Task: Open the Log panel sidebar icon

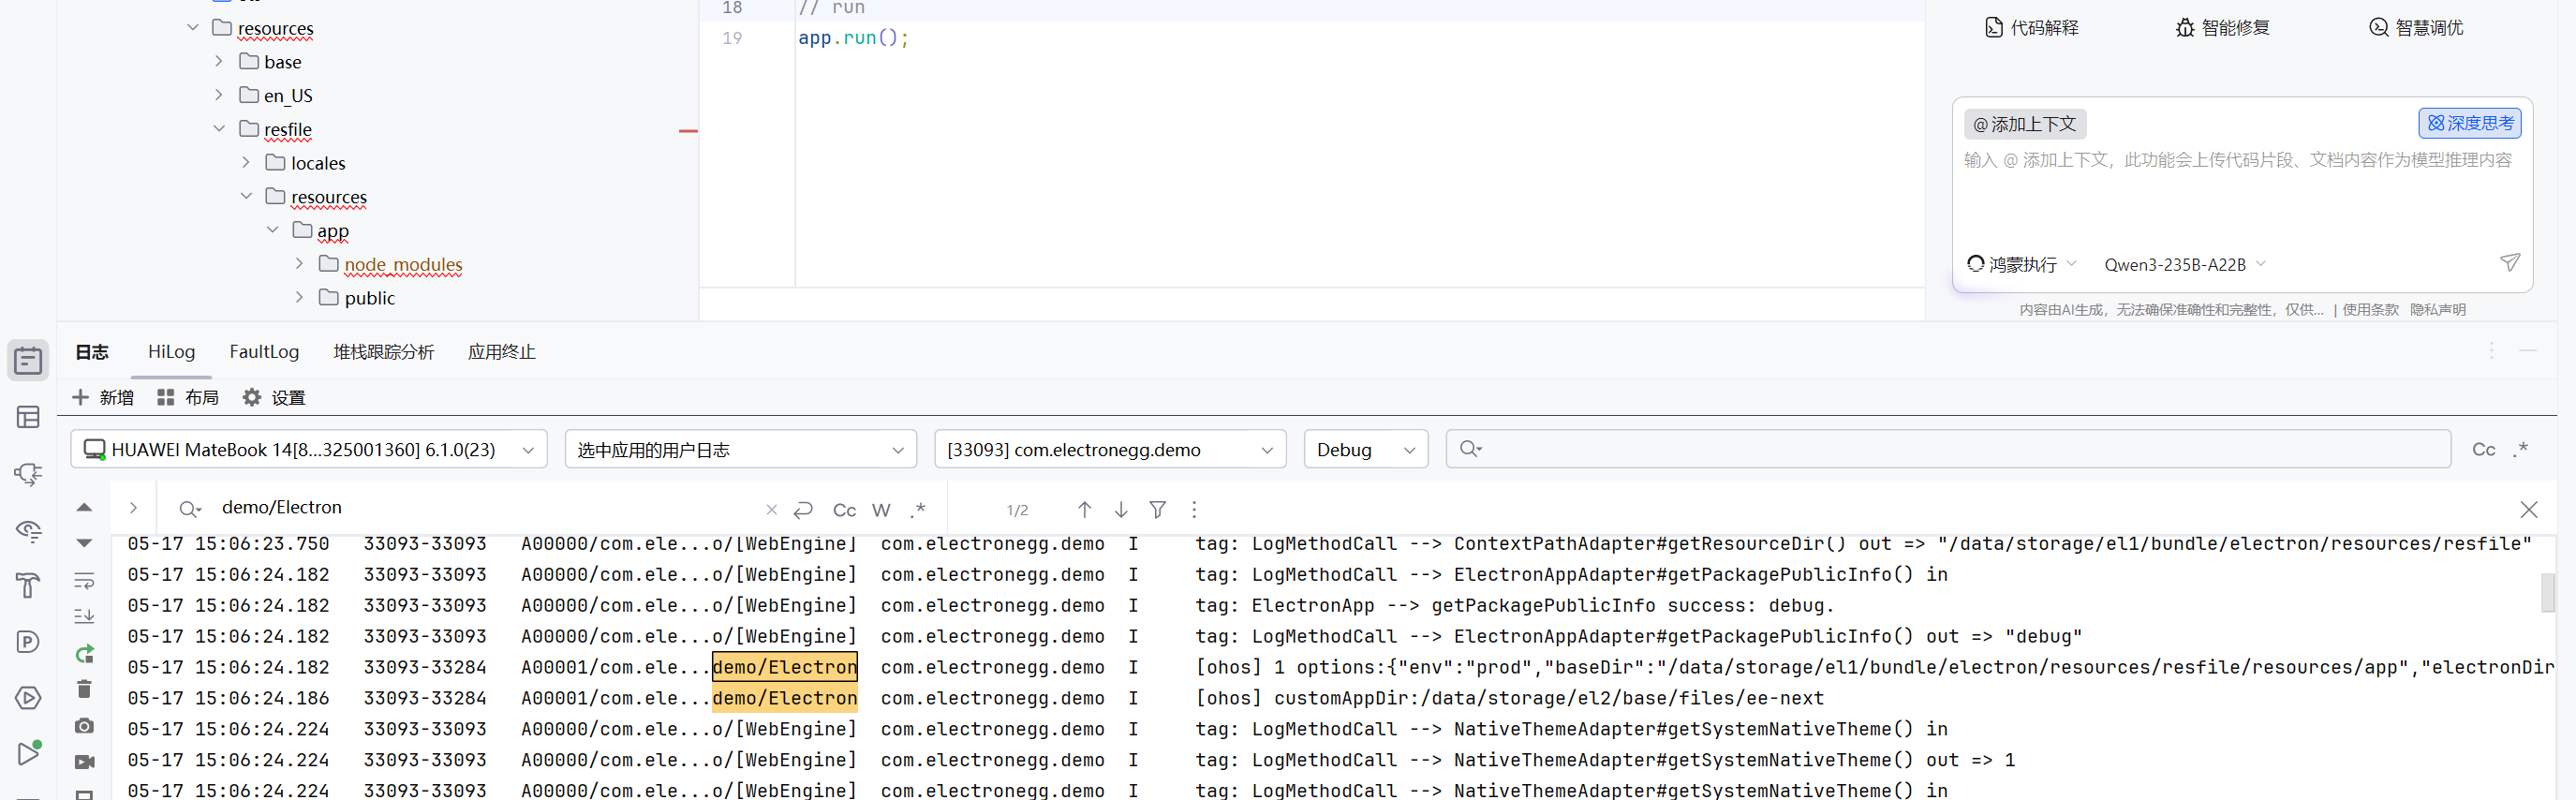Action: coord(28,360)
